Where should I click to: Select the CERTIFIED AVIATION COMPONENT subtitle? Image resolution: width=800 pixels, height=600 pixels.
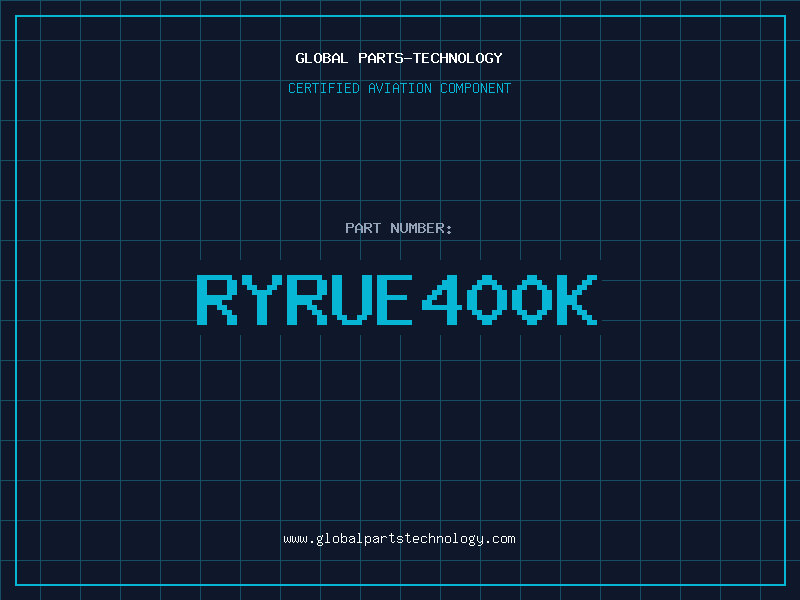coord(399,88)
